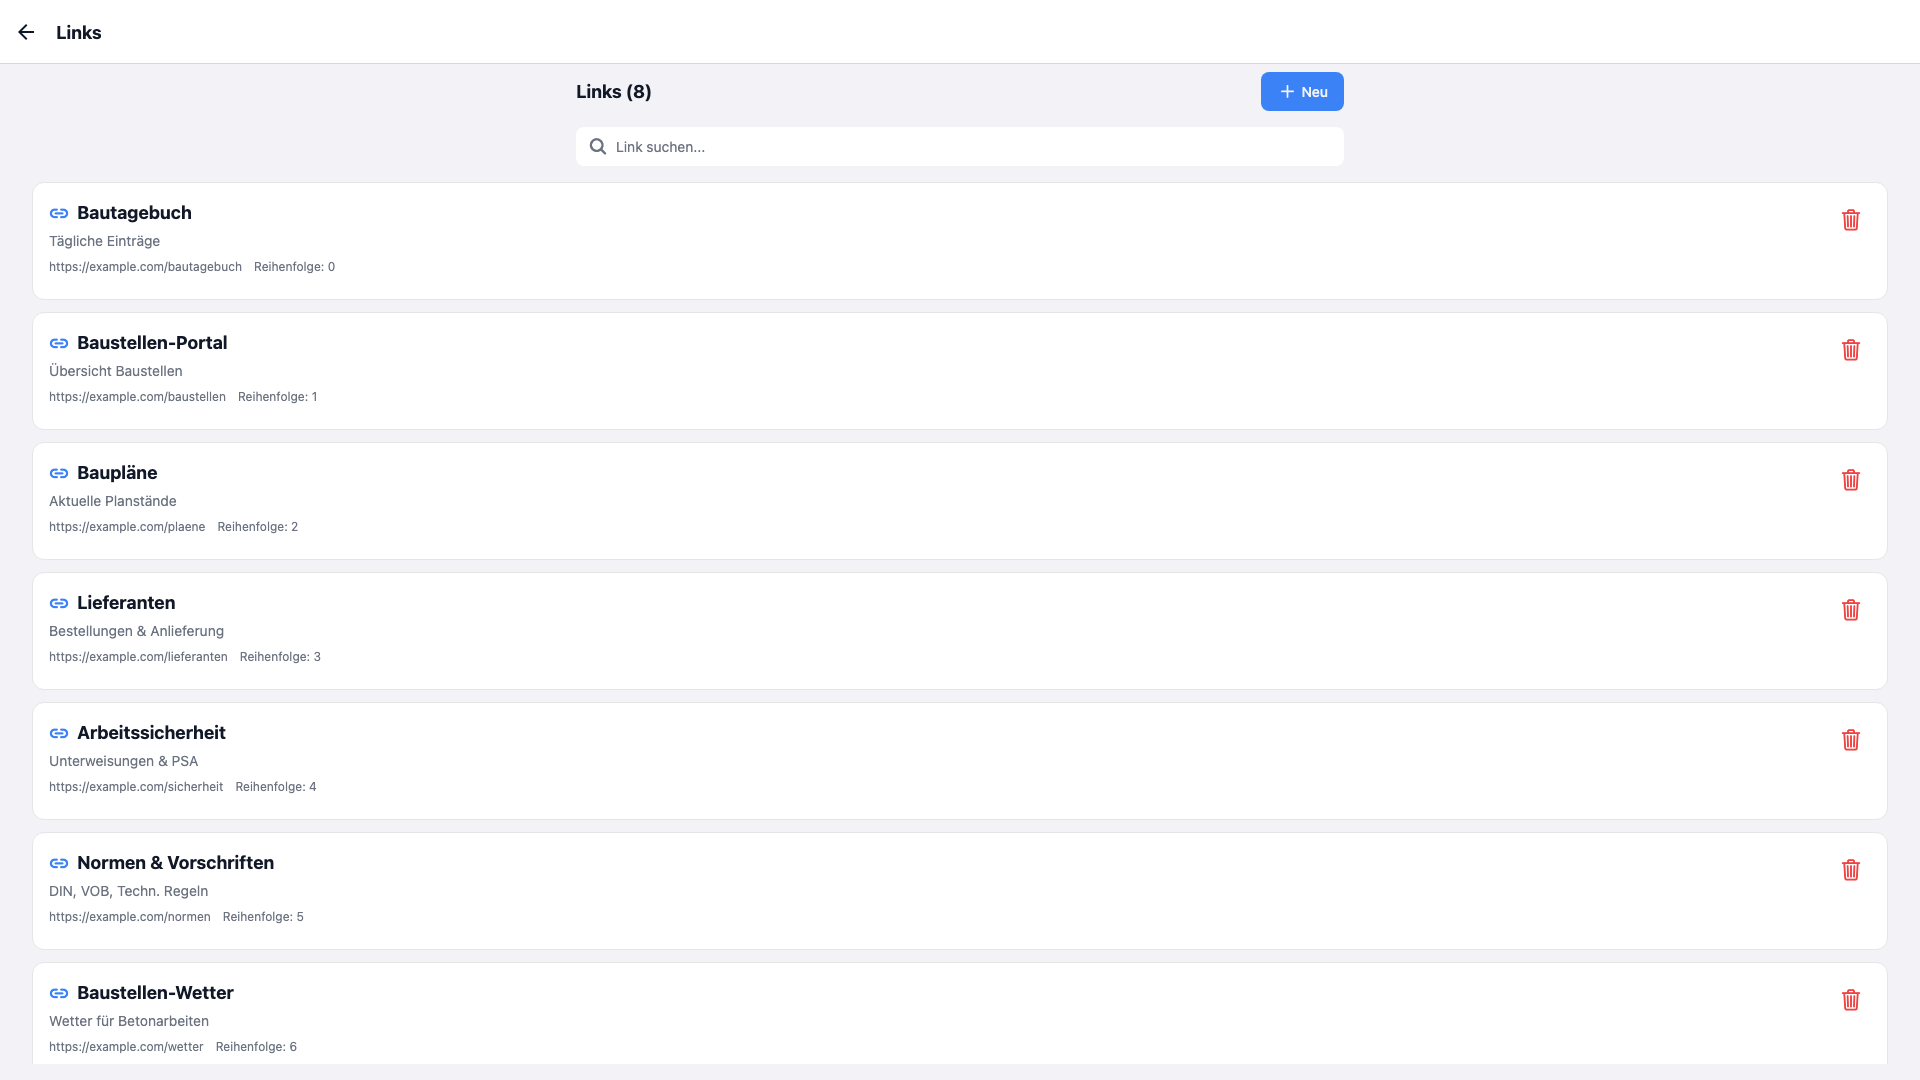
Task: Delete the Baustellen-Wetter link
Action: coord(1850,1000)
